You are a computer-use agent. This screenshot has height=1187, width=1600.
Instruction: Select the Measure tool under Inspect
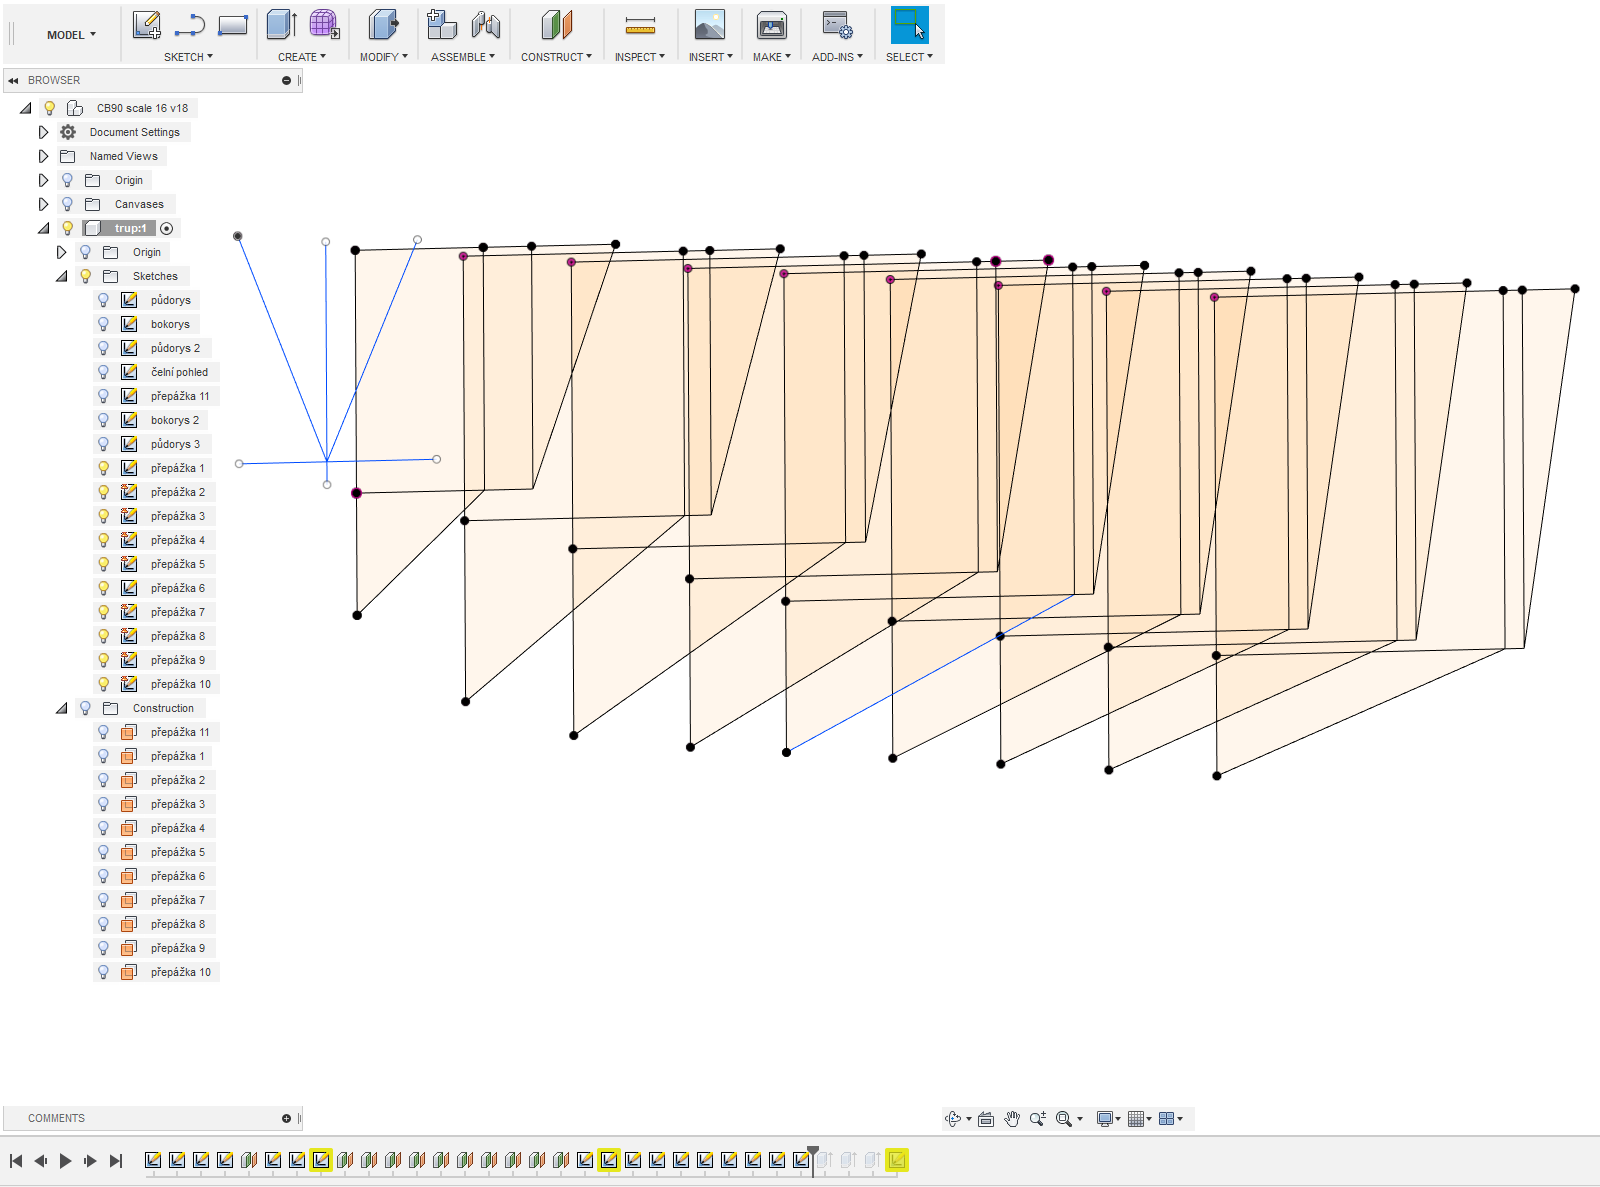[640, 26]
